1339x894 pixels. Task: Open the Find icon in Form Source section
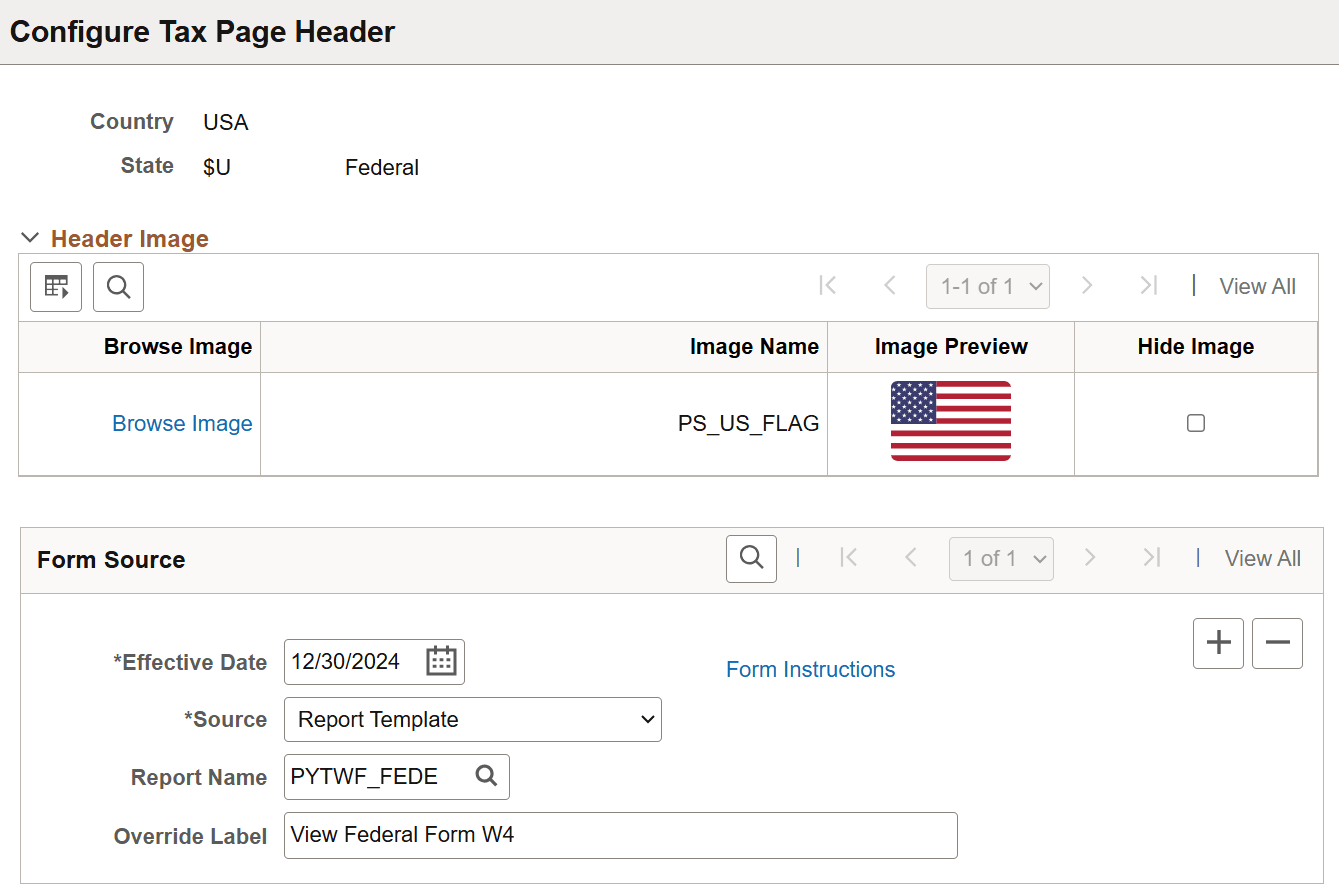coord(751,558)
